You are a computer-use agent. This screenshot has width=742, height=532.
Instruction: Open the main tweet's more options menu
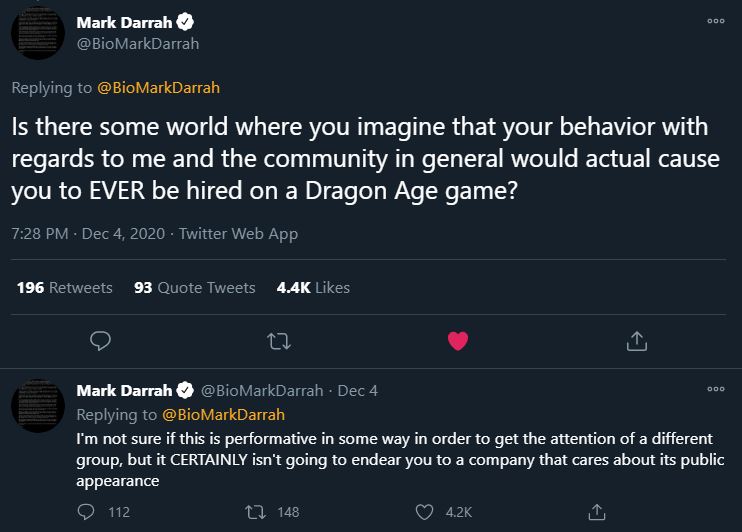pyautogui.click(x=714, y=21)
